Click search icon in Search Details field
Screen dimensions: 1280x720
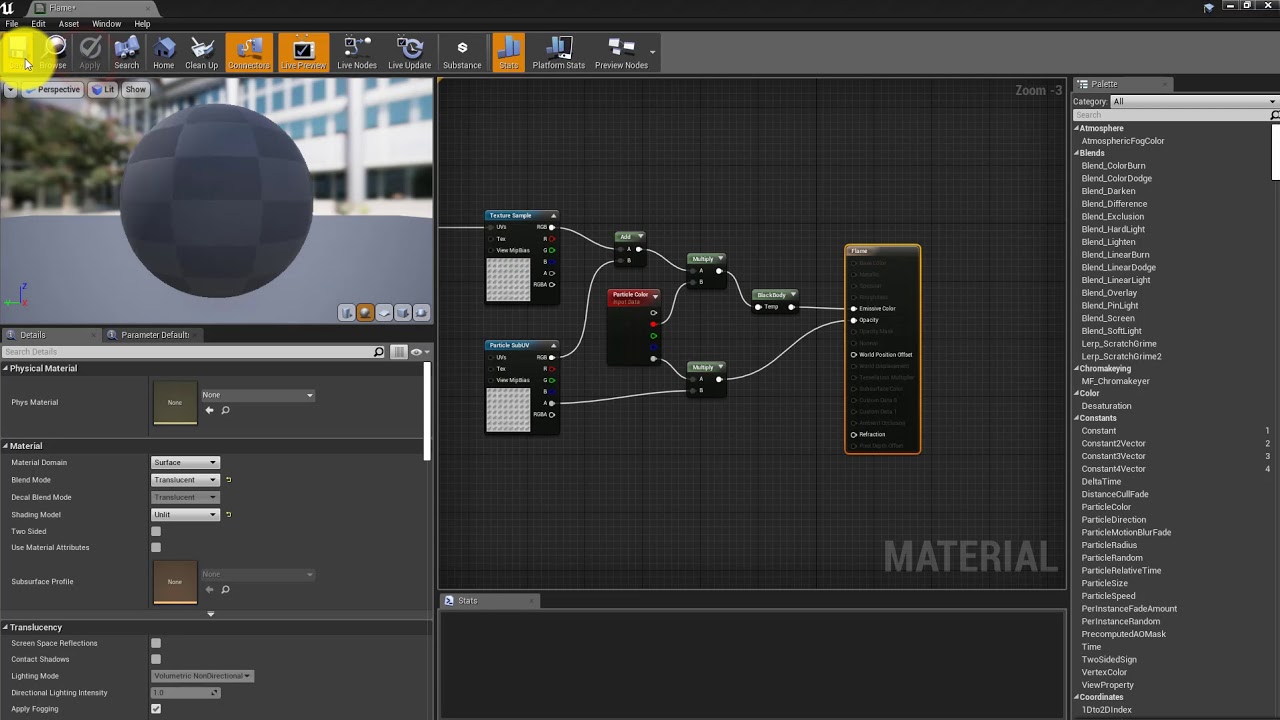(378, 352)
